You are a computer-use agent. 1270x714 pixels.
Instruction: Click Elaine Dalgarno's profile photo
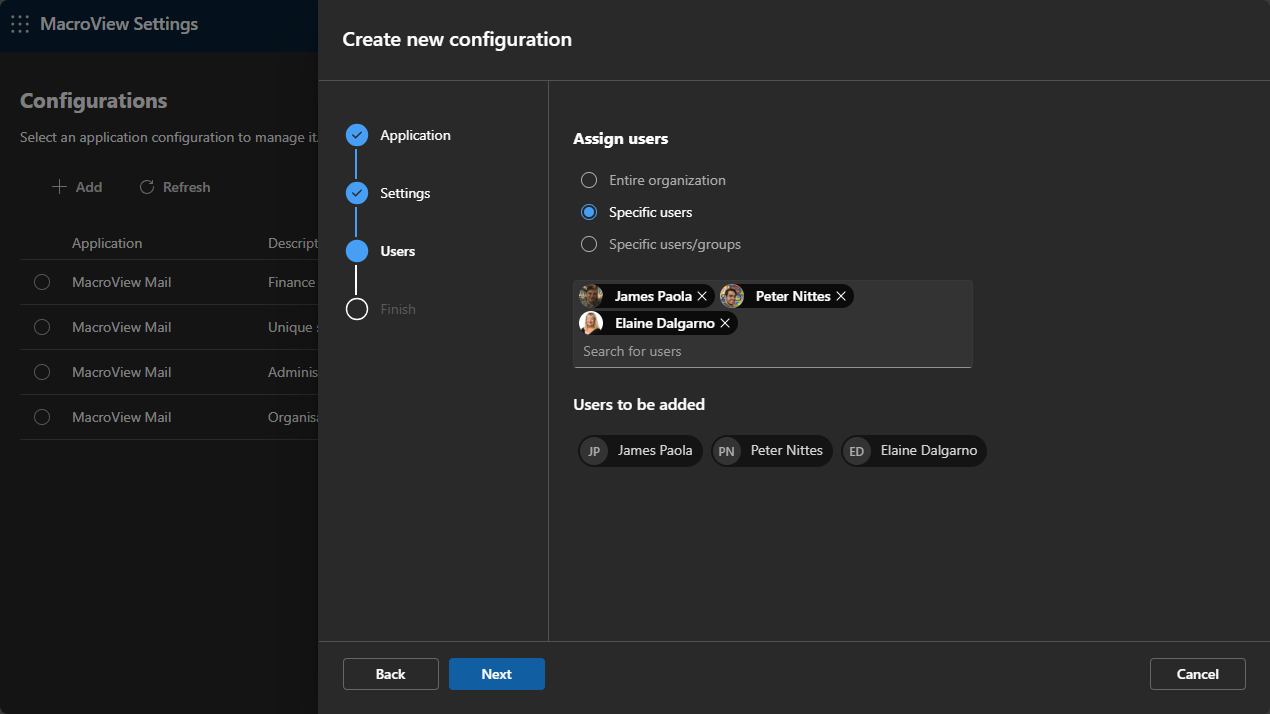(x=591, y=323)
